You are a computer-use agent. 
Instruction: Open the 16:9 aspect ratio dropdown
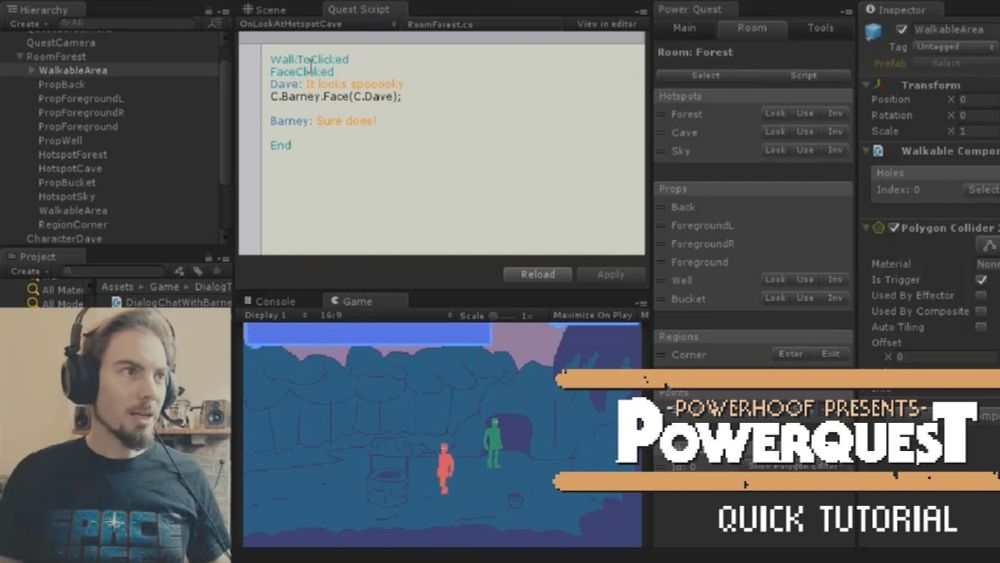point(386,315)
